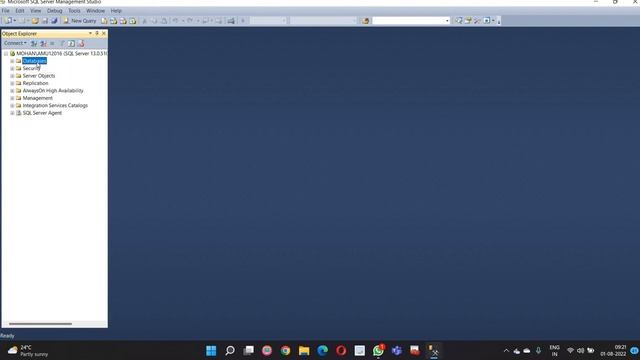Collapse the MOHAN server node

(x=6, y=53)
